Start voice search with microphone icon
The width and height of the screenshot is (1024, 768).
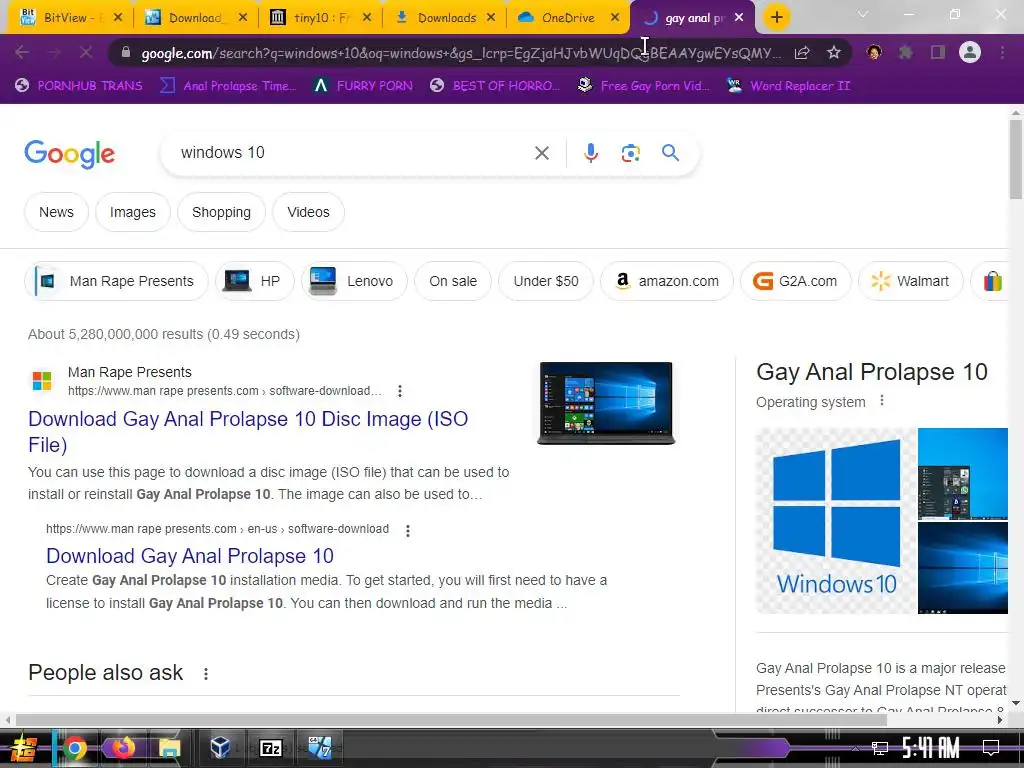tap(590, 153)
